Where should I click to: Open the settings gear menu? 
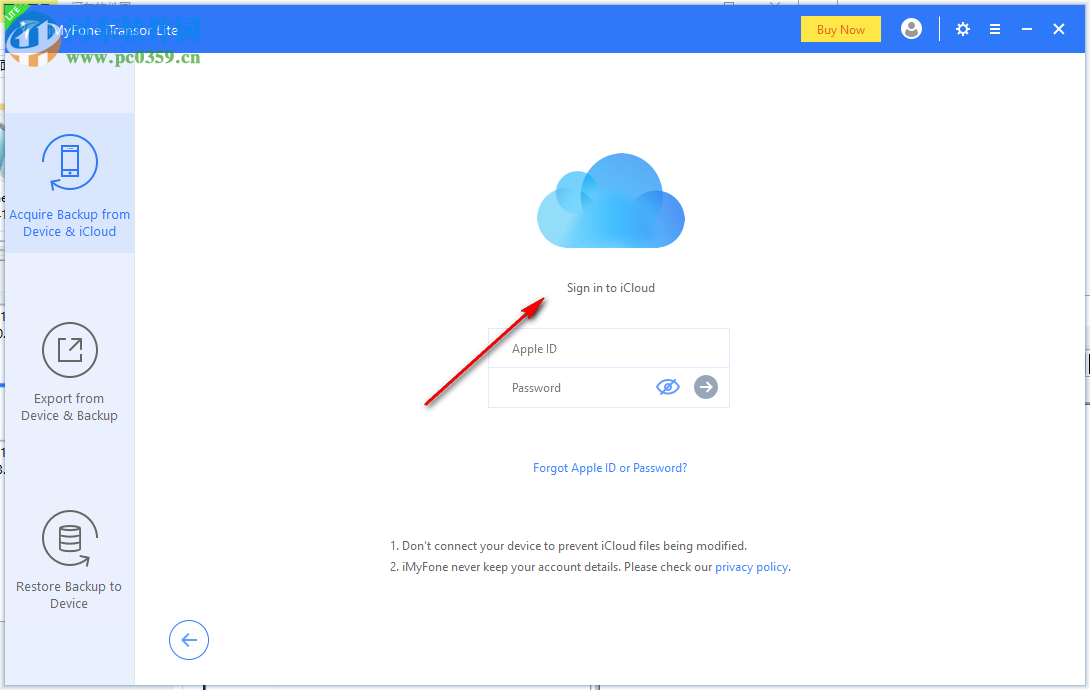click(x=962, y=29)
